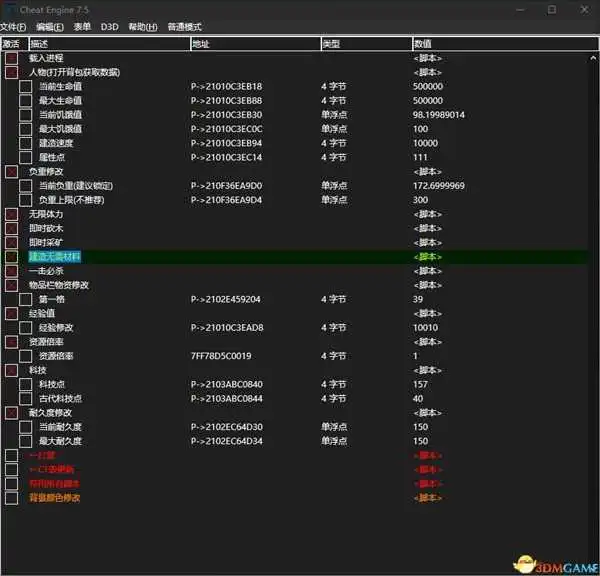This screenshot has height=576, width=600.
Task: Click the 数值 column header
Action: click(x=506, y=44)
